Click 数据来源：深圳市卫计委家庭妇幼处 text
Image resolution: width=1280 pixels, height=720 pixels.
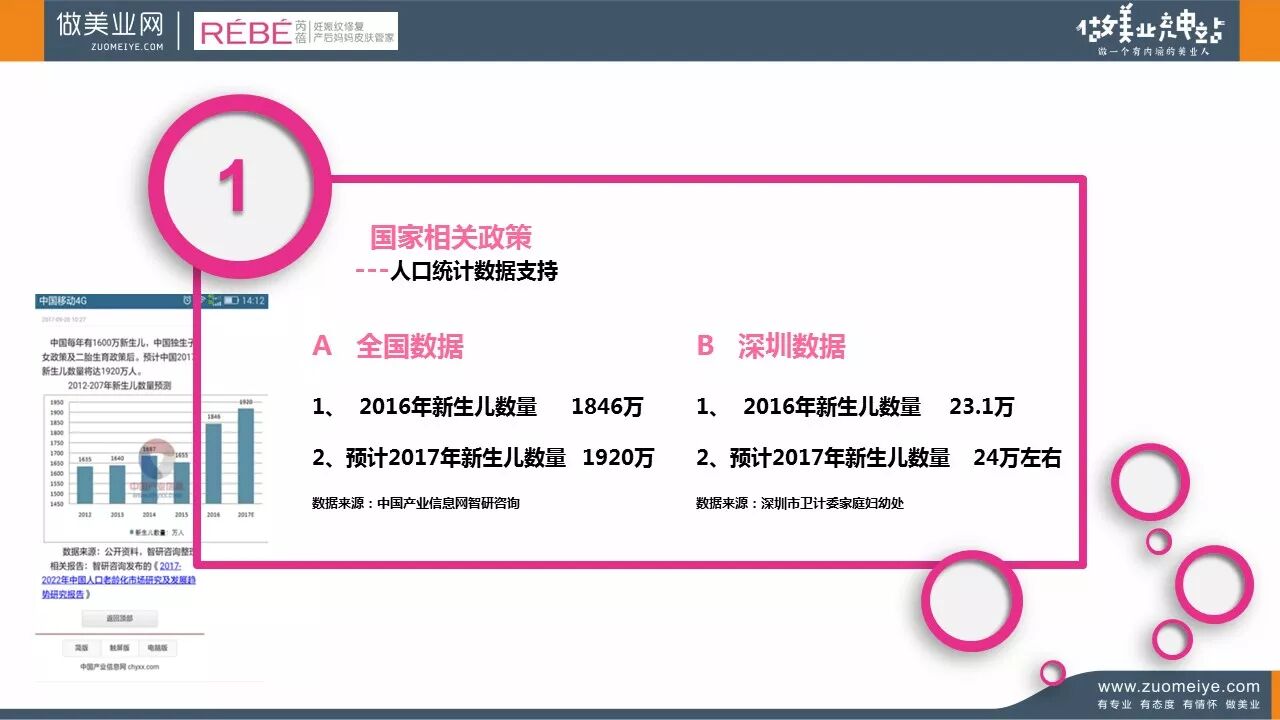800,503
